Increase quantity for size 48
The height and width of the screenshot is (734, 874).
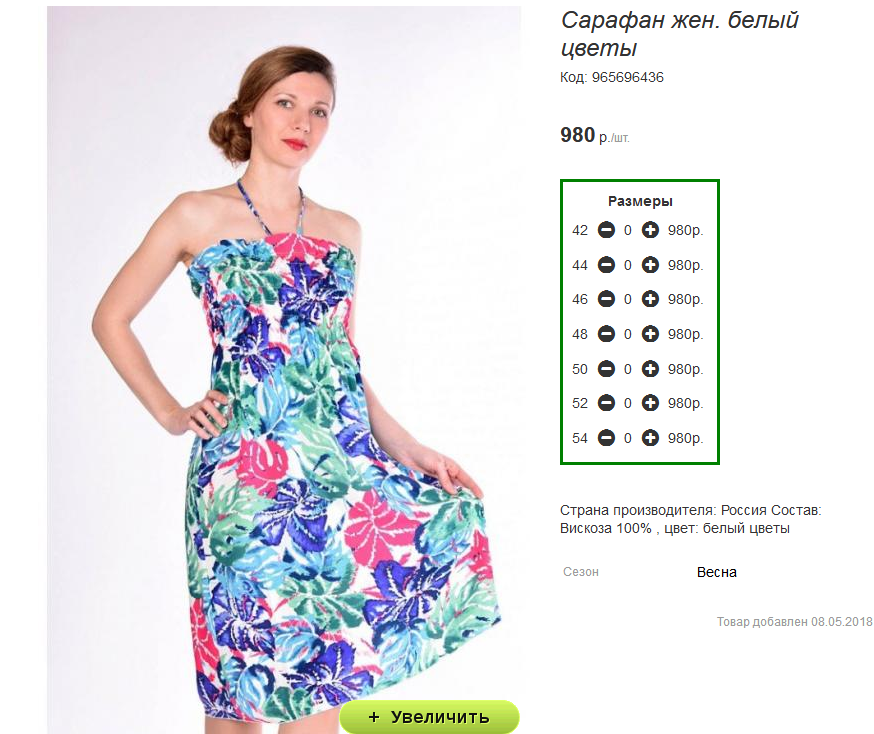pos(650,334)
